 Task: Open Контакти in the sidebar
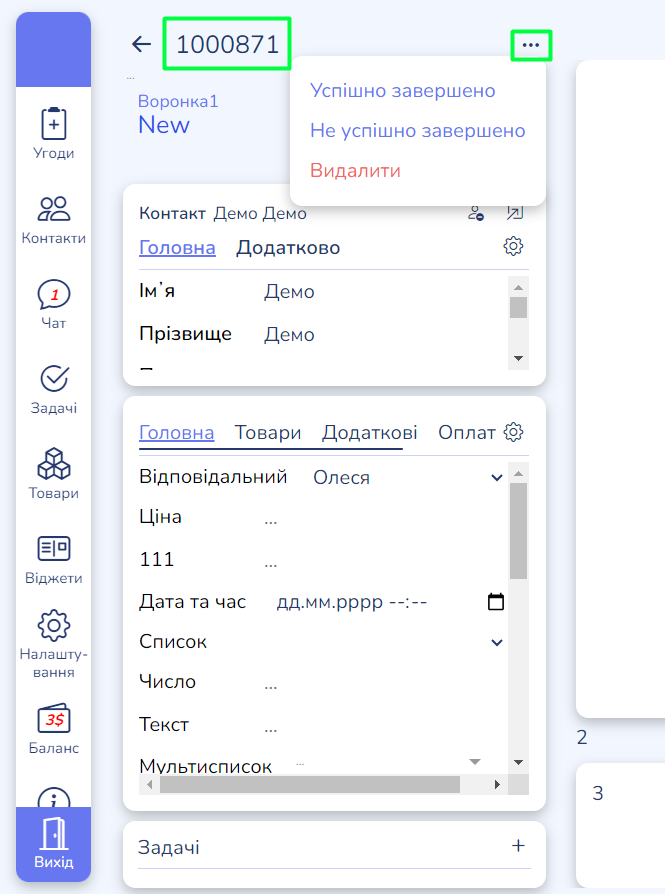53,219
